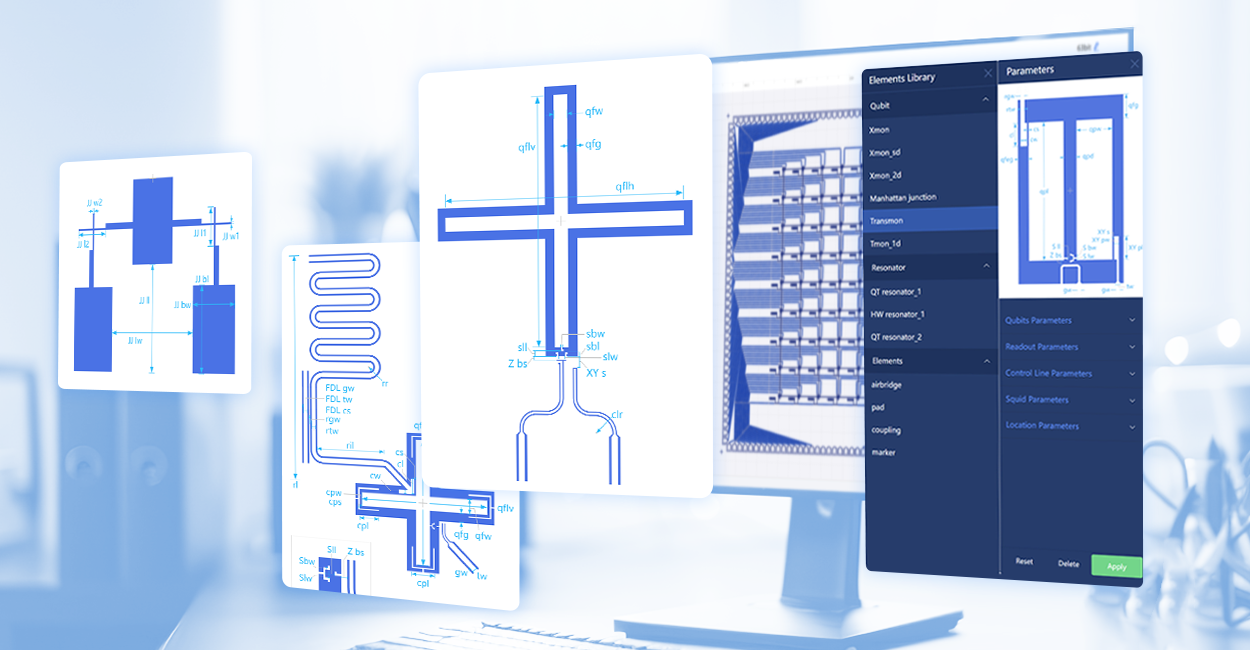Choose the Manhattan junction element
The image size is (1250, 650).
click(917, 197)
